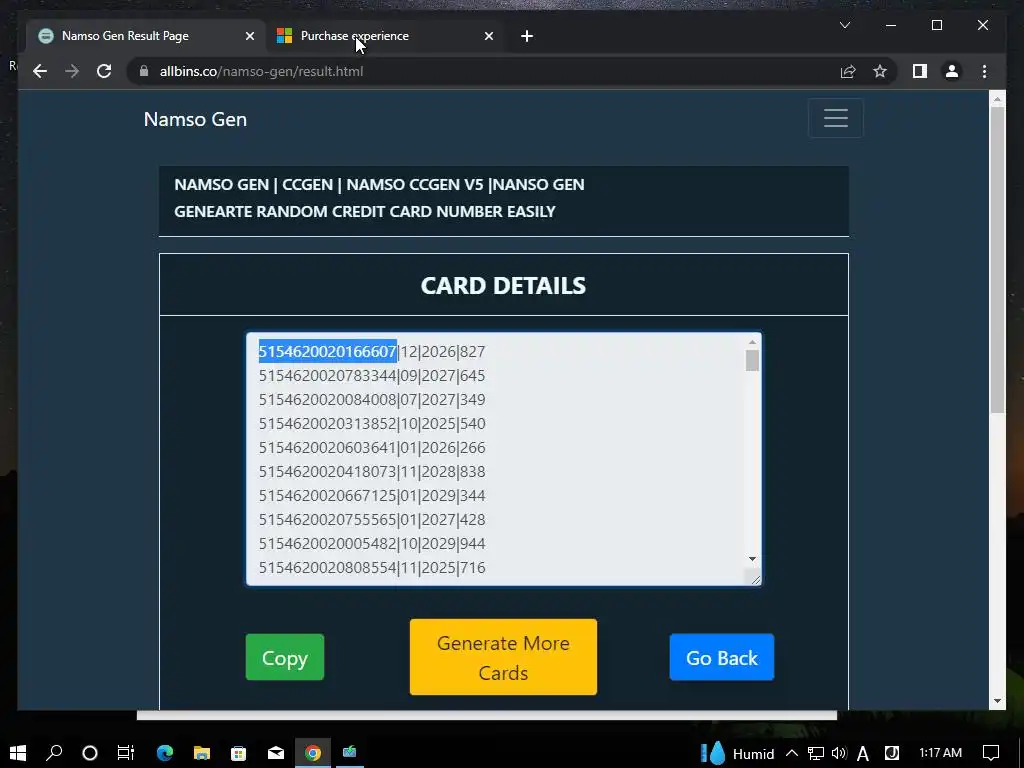Click the row ending in 09|2027|645
The width and height of the screenshot is (1024, 768).
coord(372,376)
